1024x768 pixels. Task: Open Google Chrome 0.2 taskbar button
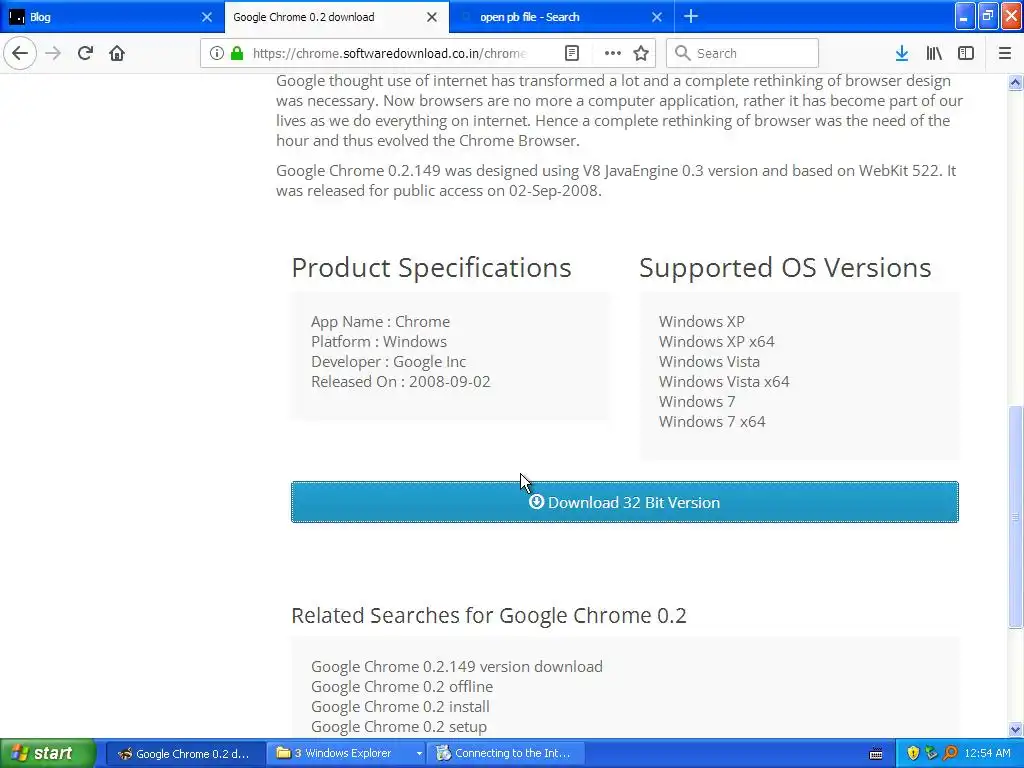point(185,753)
